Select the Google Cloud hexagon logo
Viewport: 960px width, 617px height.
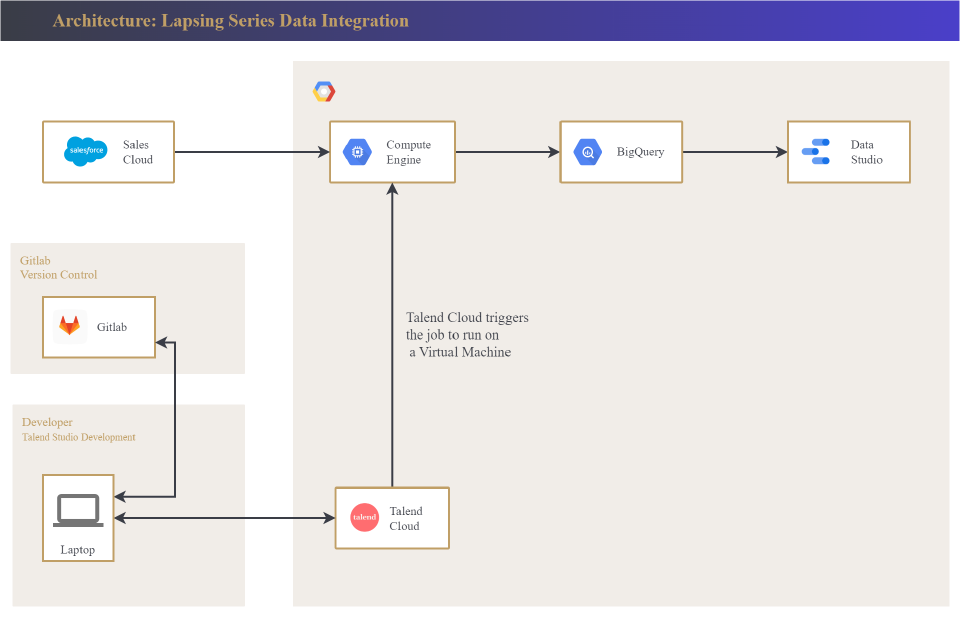[324, 92]
